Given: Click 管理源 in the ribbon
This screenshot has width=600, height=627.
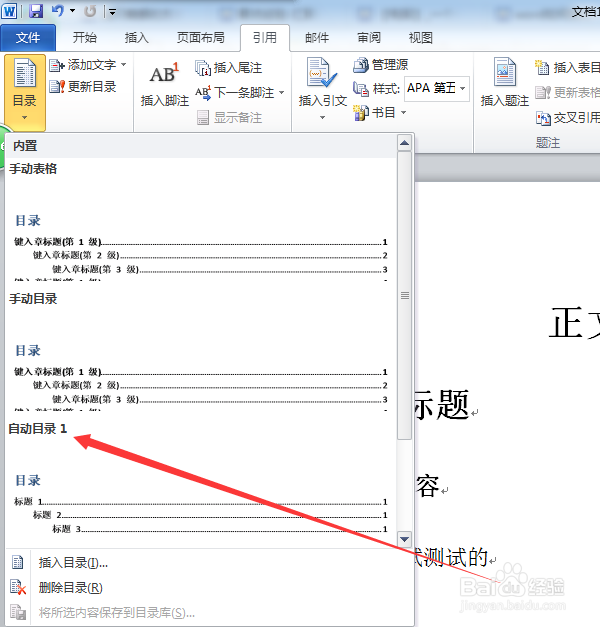Looking at the screenshot, I should (381, 65).
